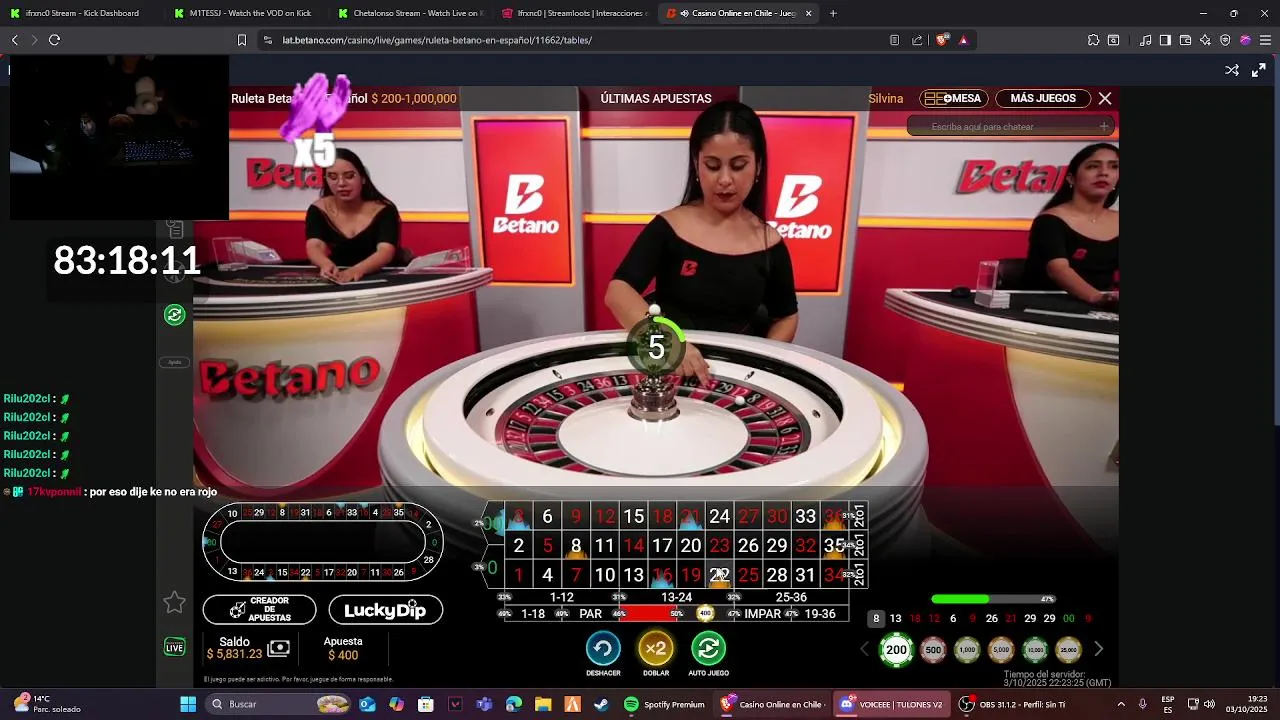
Task: Place a bet on number 24
Action: point(719,517)
